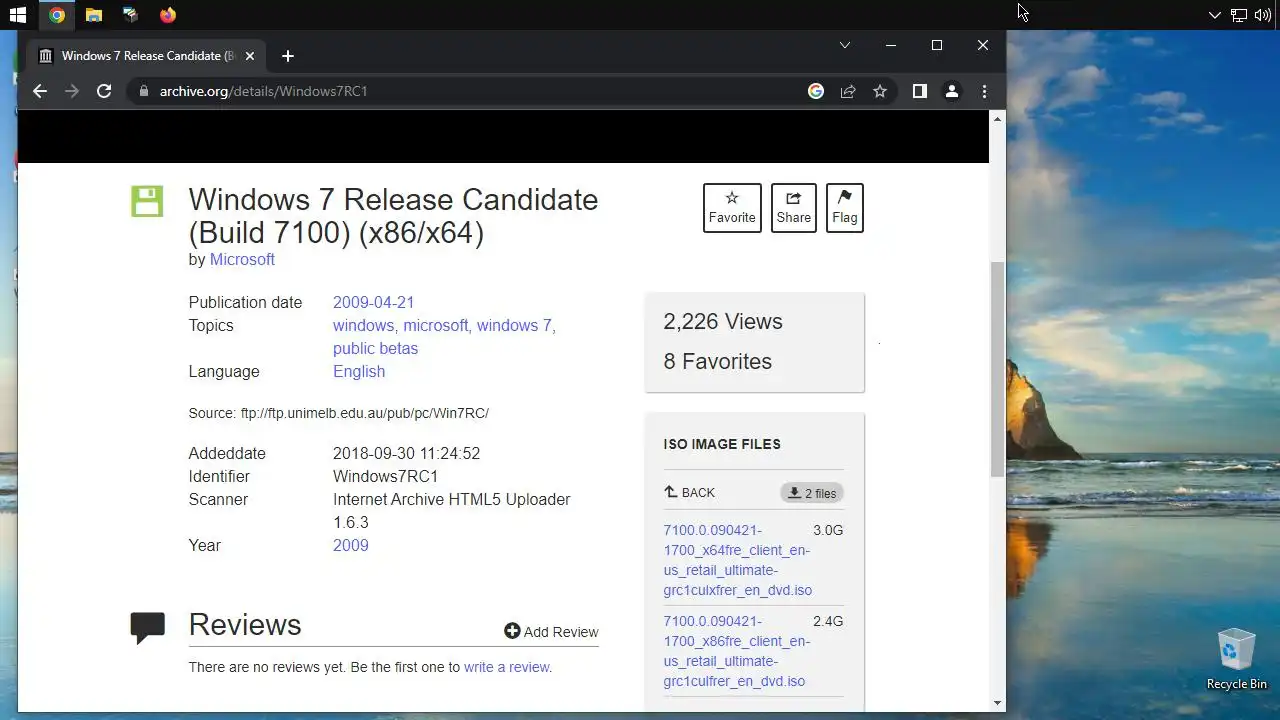Screen dimensions: 1280x720
Task: Bookmark this page with the star icon
Action: (x=880, y=91)
